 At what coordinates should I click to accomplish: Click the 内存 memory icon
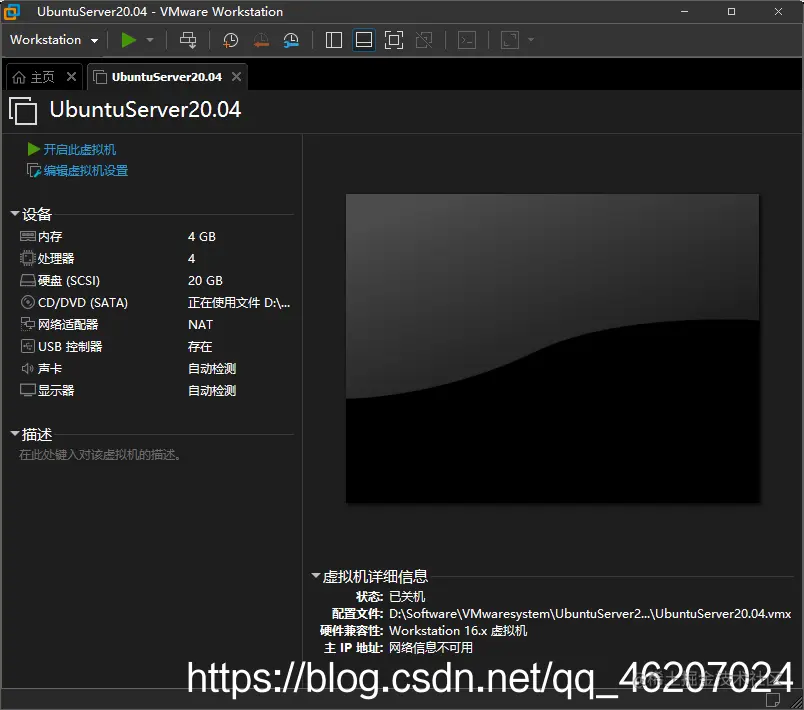(28, 236)
